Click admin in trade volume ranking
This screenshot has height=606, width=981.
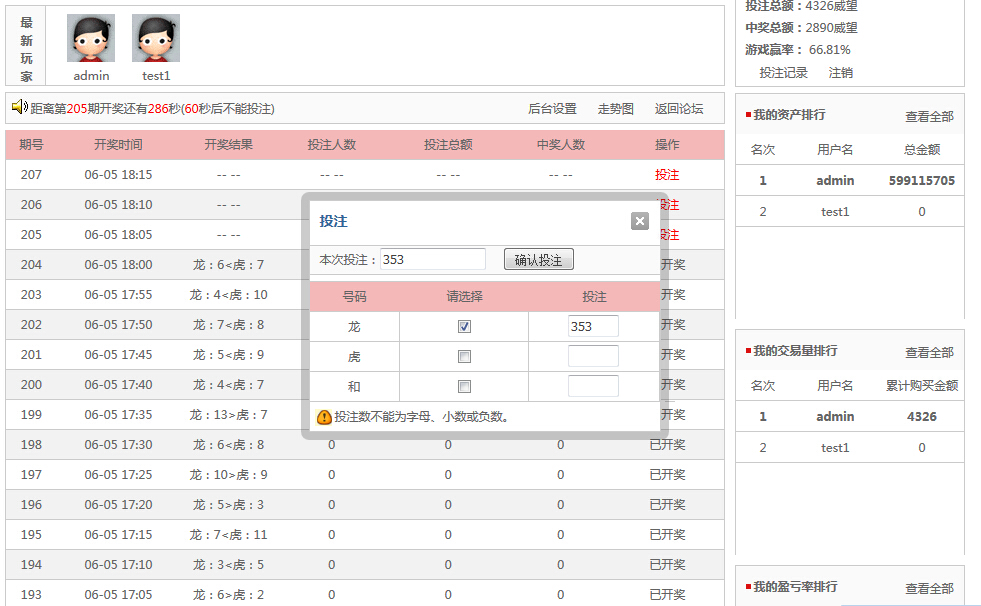point(835,417)
